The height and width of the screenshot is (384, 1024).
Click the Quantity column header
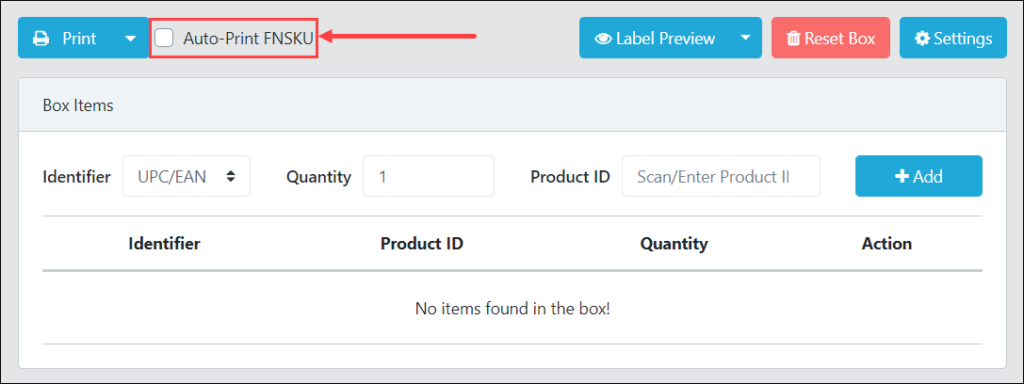(674, 244)
